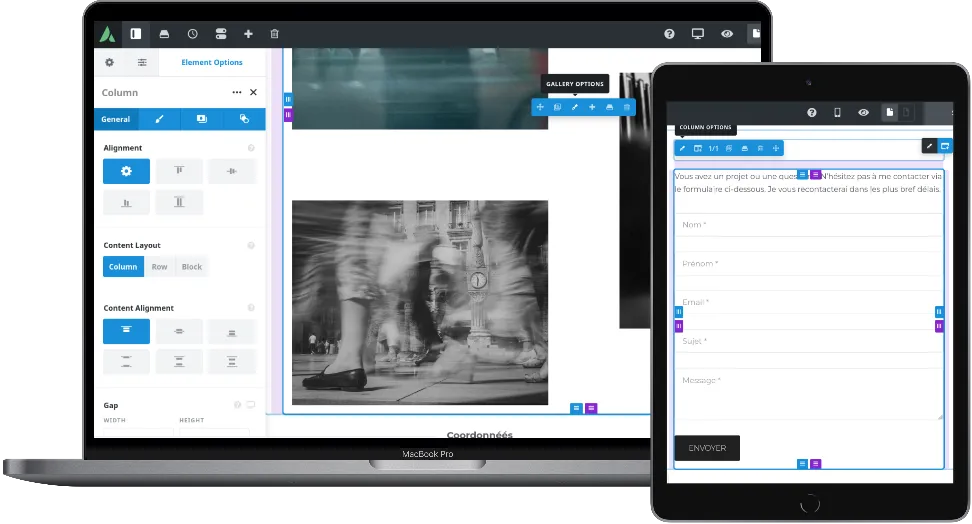
Task: Click the help icon beside Gap
Action: [x=237, y=405]
